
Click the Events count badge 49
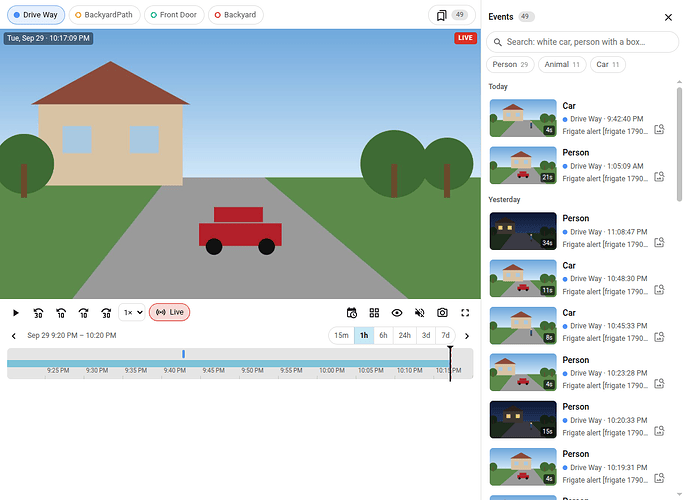point(525,17)
